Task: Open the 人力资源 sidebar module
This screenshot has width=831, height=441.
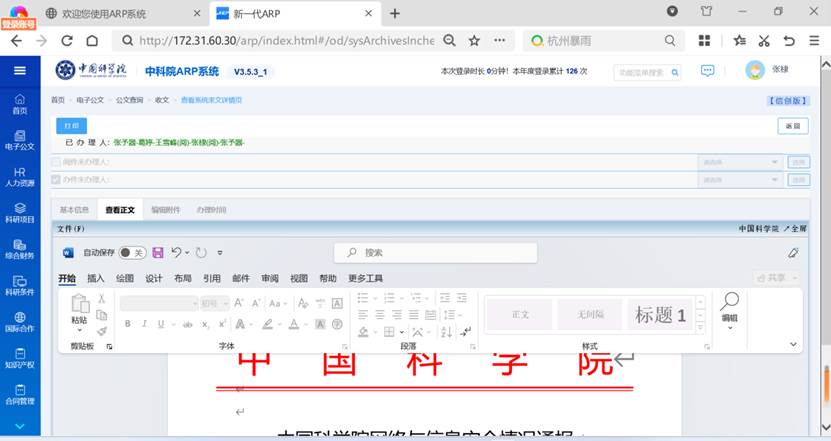Action: (x=19, y=176)
